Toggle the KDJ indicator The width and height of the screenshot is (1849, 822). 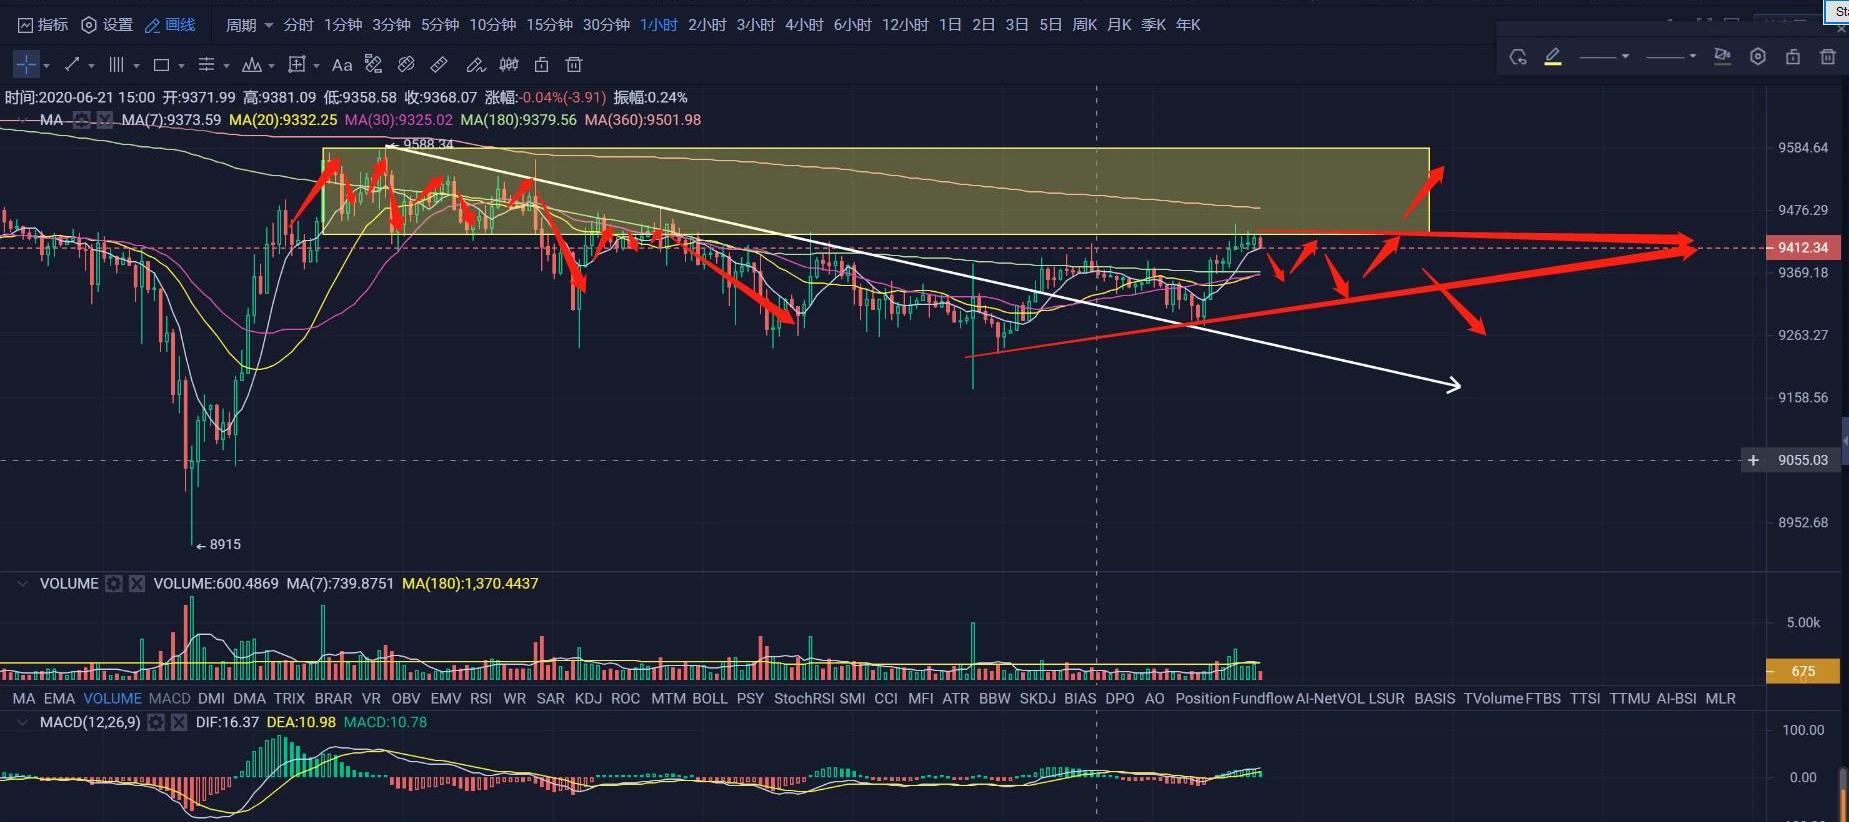point(588,699)
